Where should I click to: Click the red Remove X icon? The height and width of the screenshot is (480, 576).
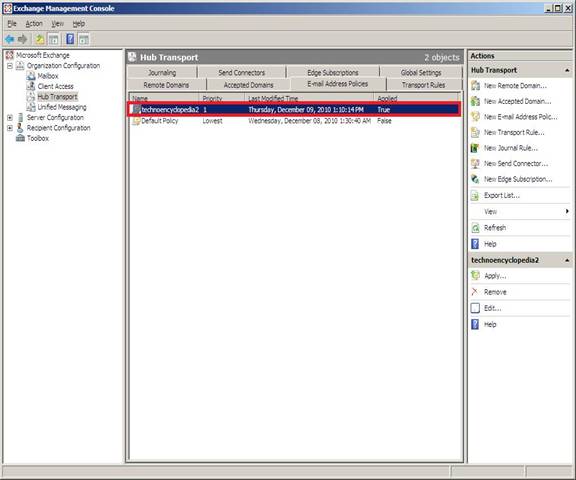475,292
